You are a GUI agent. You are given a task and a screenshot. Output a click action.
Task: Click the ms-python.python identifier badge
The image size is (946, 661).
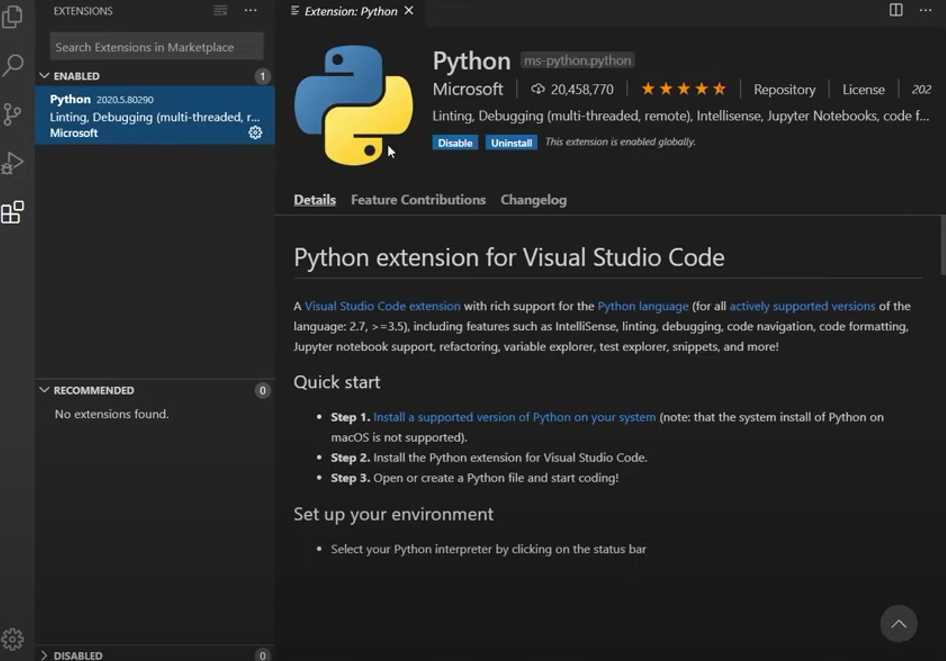(577, 60)
